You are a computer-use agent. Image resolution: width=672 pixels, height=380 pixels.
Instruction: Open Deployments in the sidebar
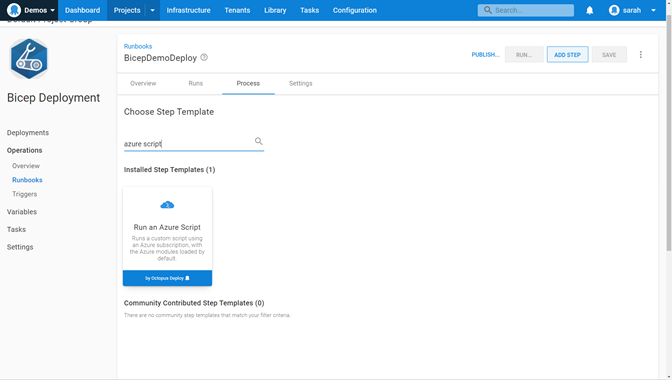click(28, 133)
